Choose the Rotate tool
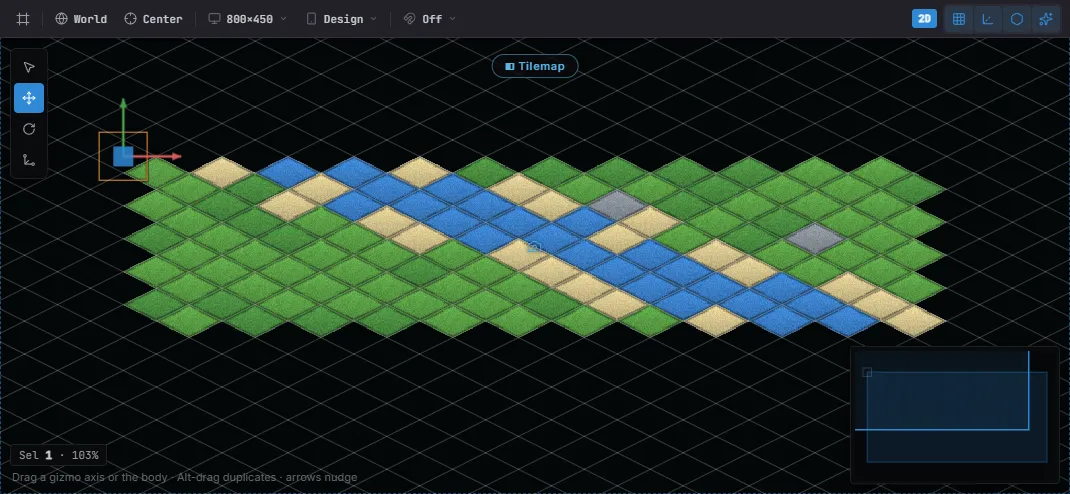The image size is (1070, 494). coord(29,129)
